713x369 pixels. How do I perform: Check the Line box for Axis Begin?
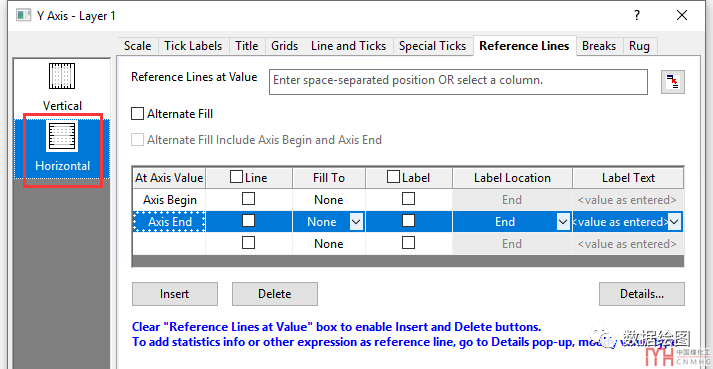click(248, 199)
